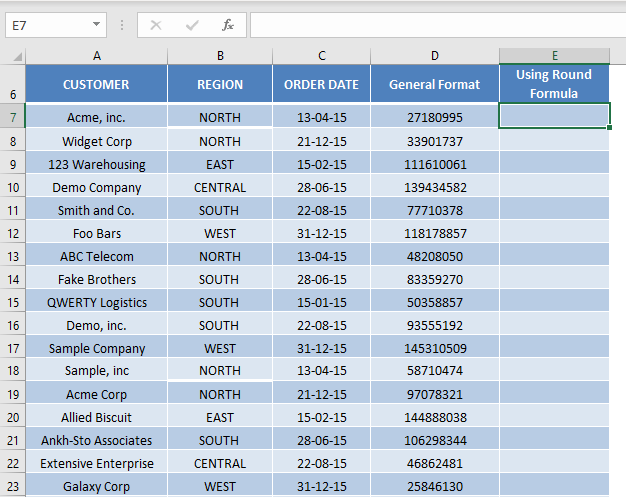Select cell containing ABC Telecom
The width and height of the screenshot is (626, 497).
click(x=97, y=256)
